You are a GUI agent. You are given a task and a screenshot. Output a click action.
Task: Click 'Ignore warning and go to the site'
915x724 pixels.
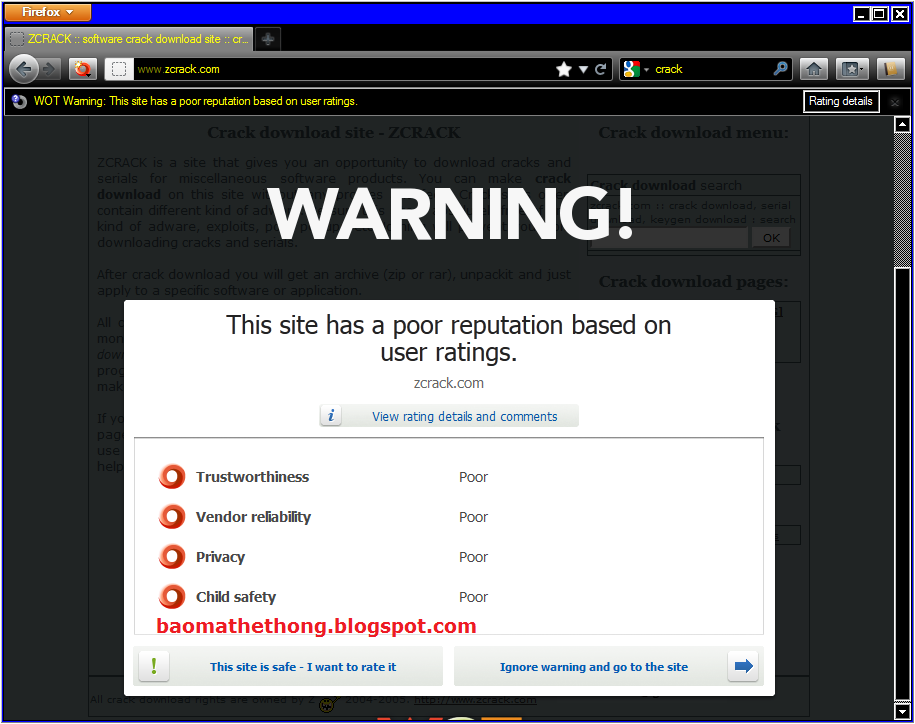[609, 666]
